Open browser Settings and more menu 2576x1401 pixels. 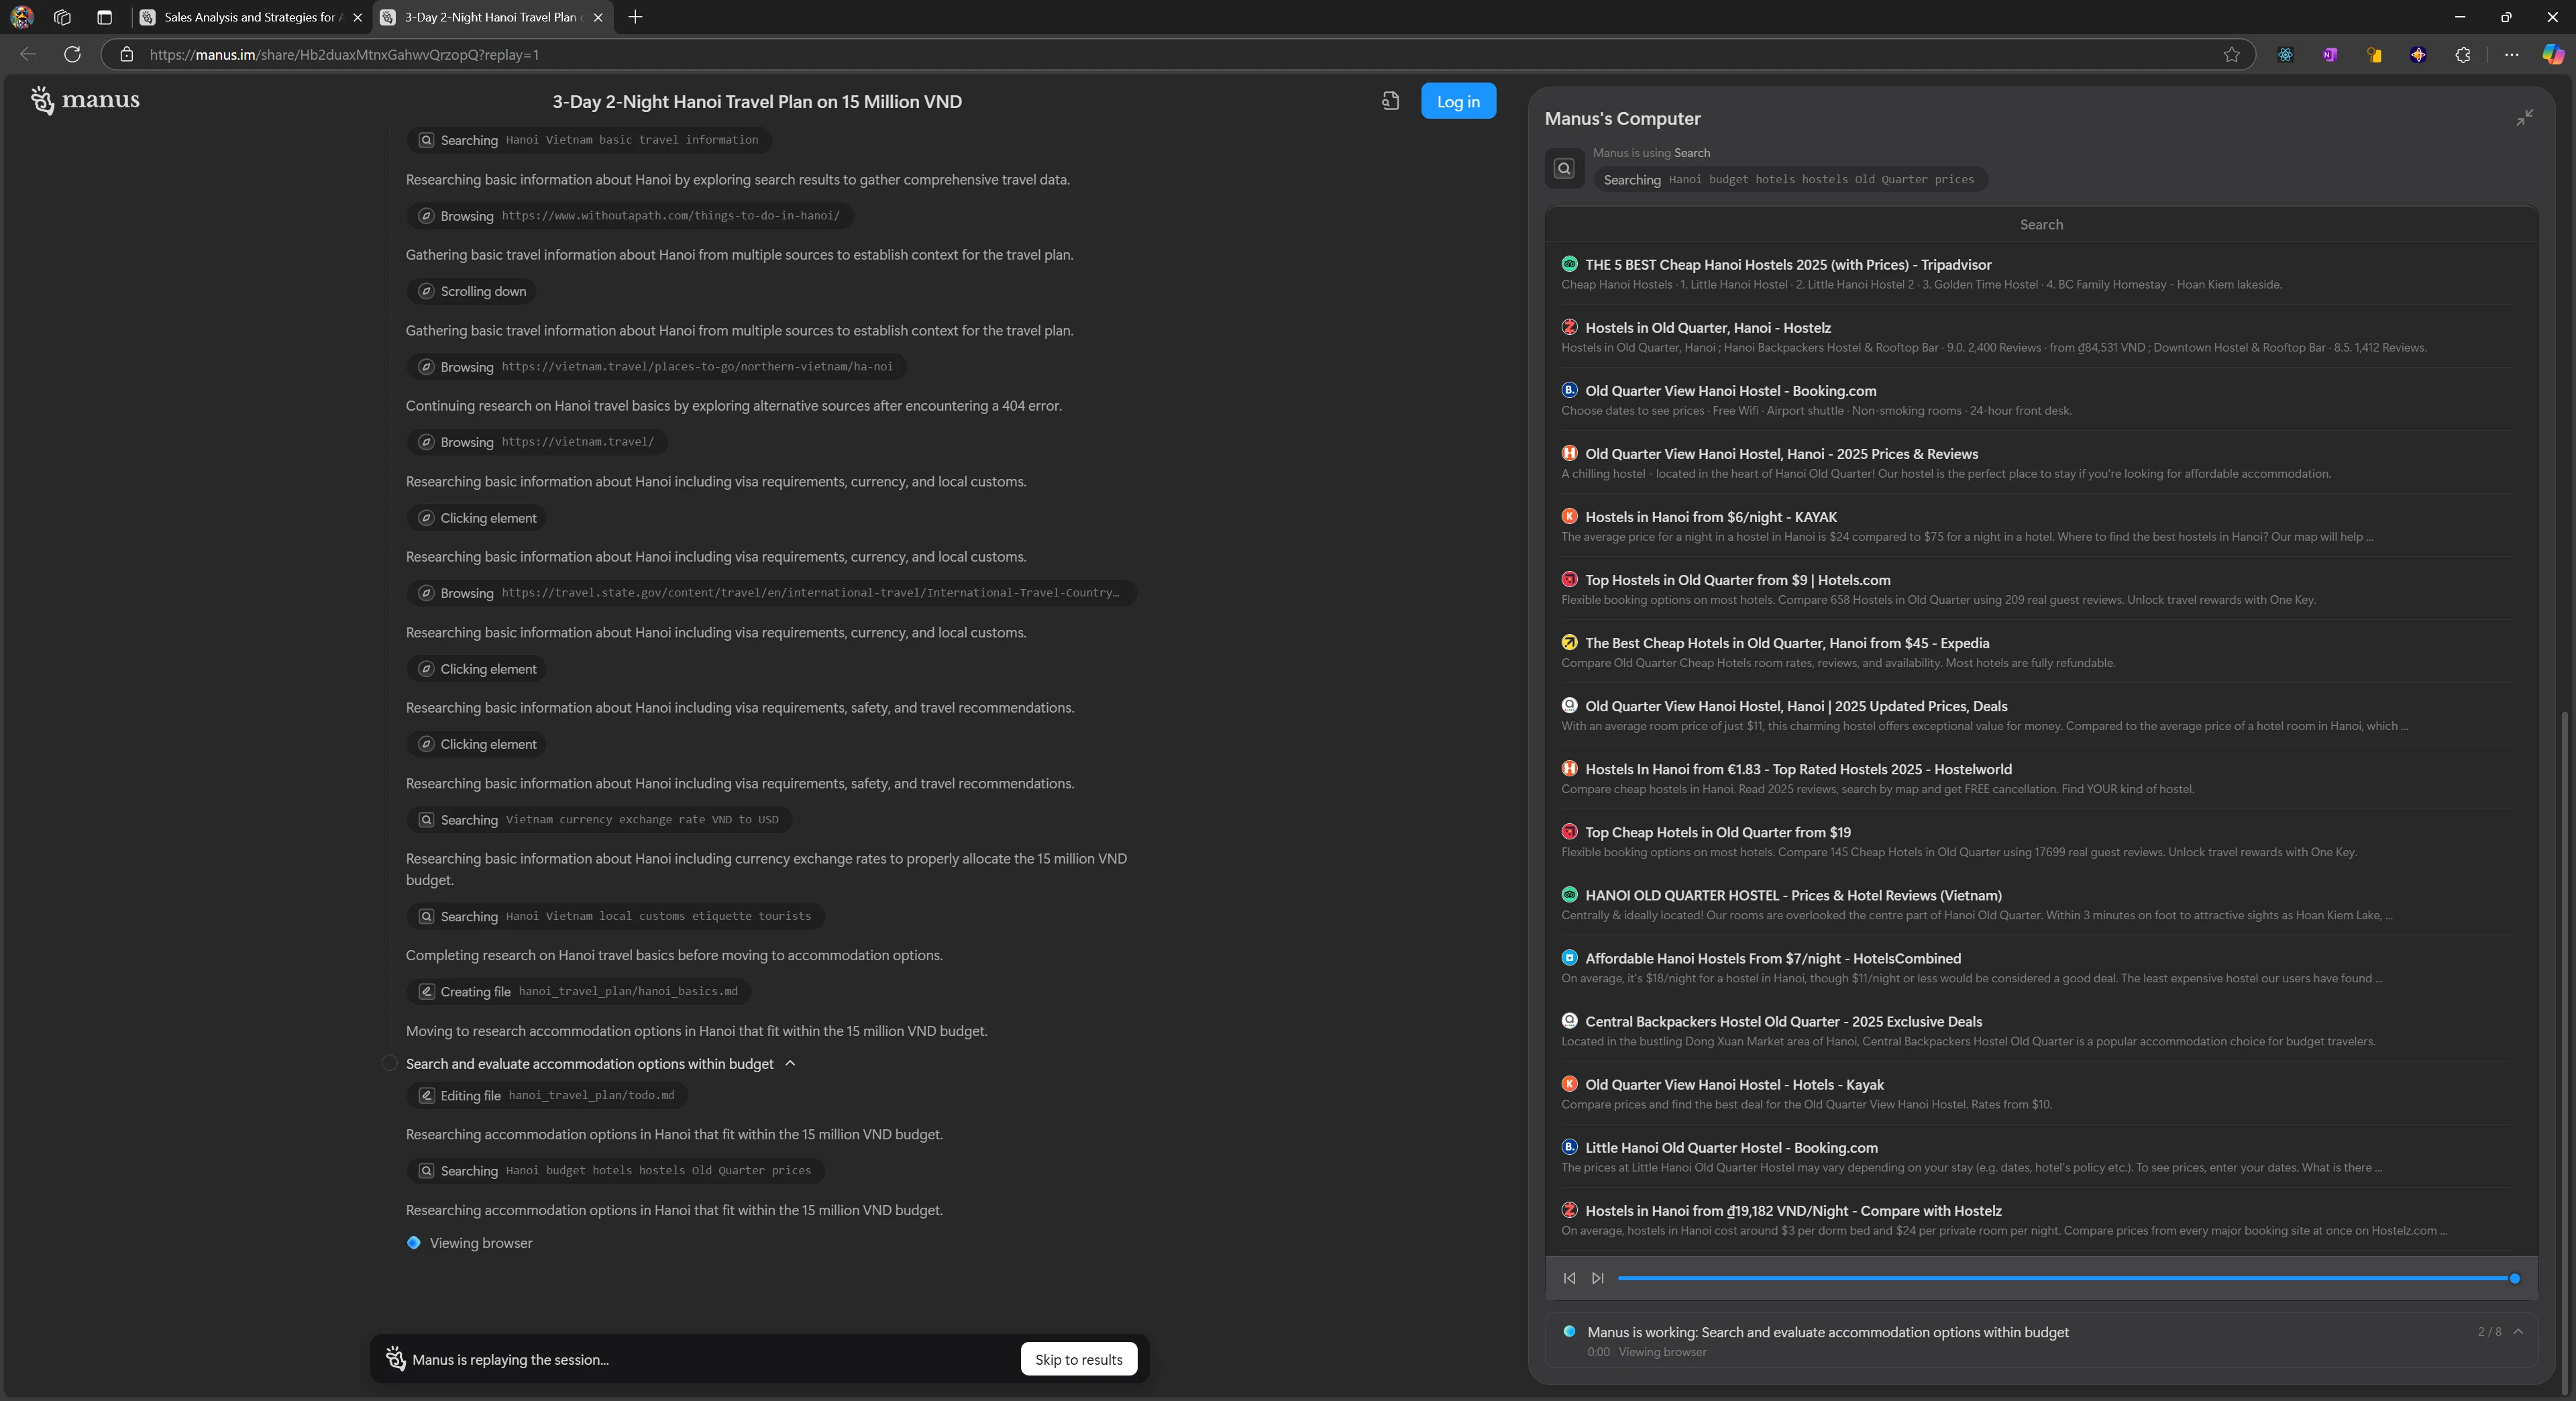click(2511, 54)
